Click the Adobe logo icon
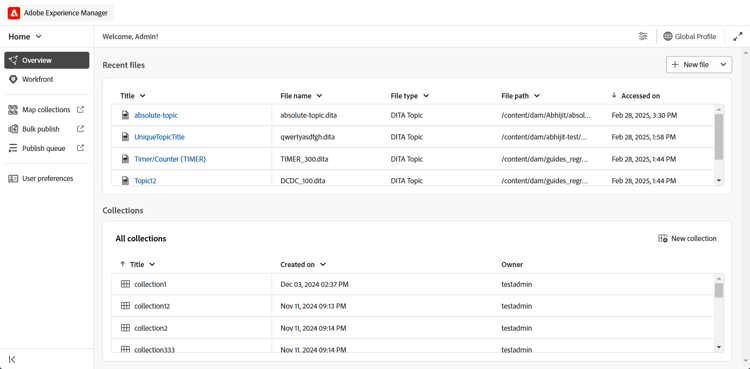 coord(14,13)
